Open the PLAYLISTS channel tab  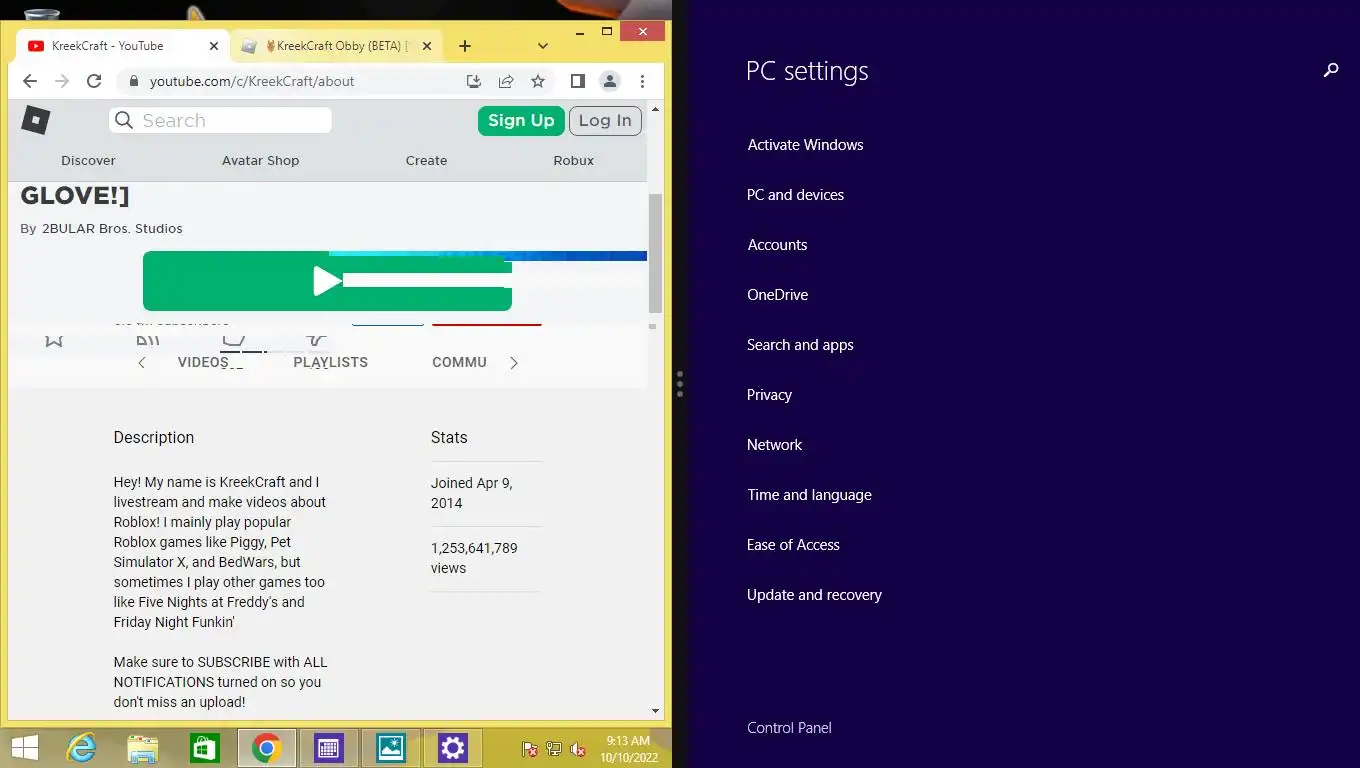click(331, 362)
